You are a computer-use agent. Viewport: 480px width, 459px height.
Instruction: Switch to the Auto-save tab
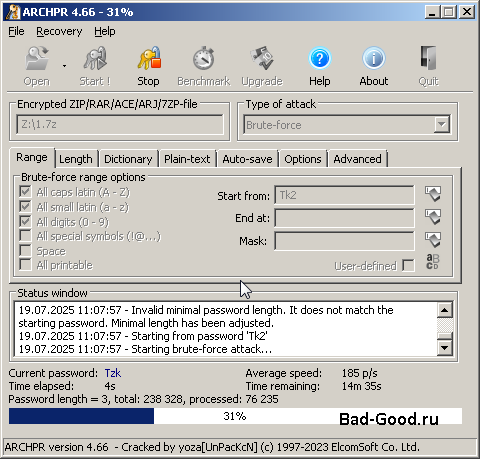coord(247,159)
